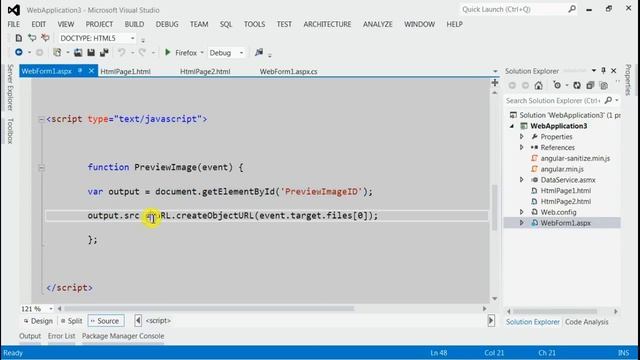Click the icon right of the Debug dropdown

[259, 52]
